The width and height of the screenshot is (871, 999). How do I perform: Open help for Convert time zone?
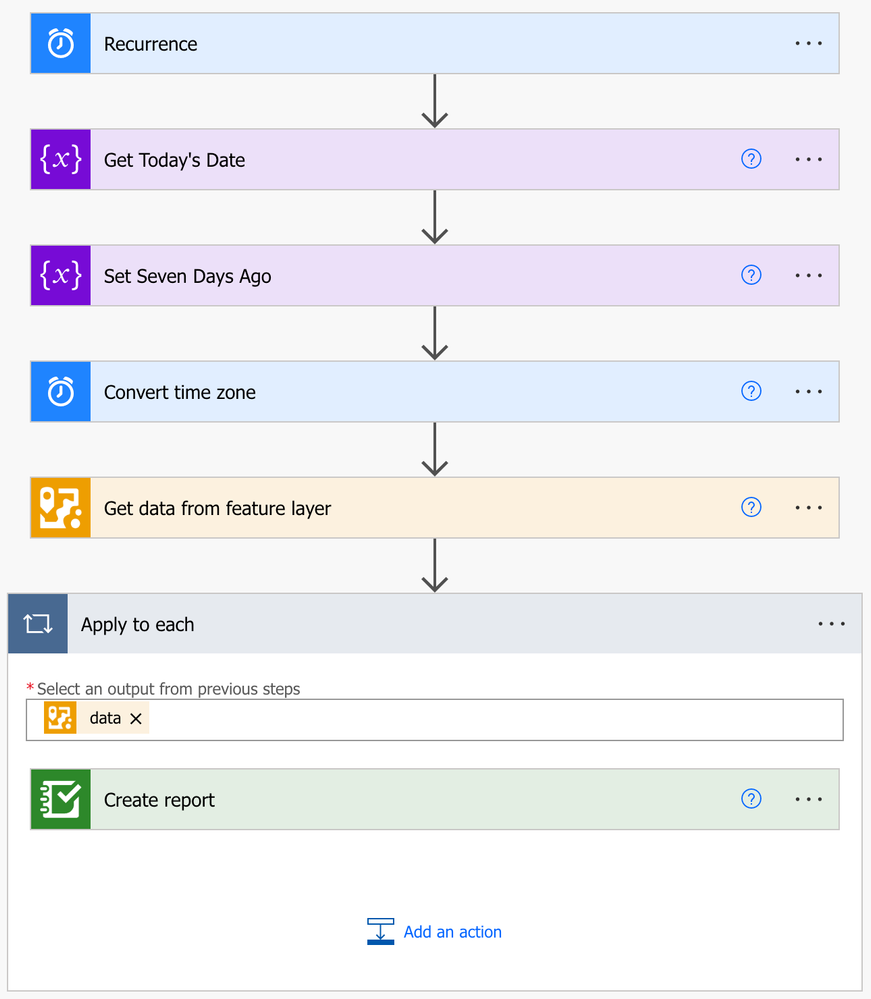(x=751, y=391)
